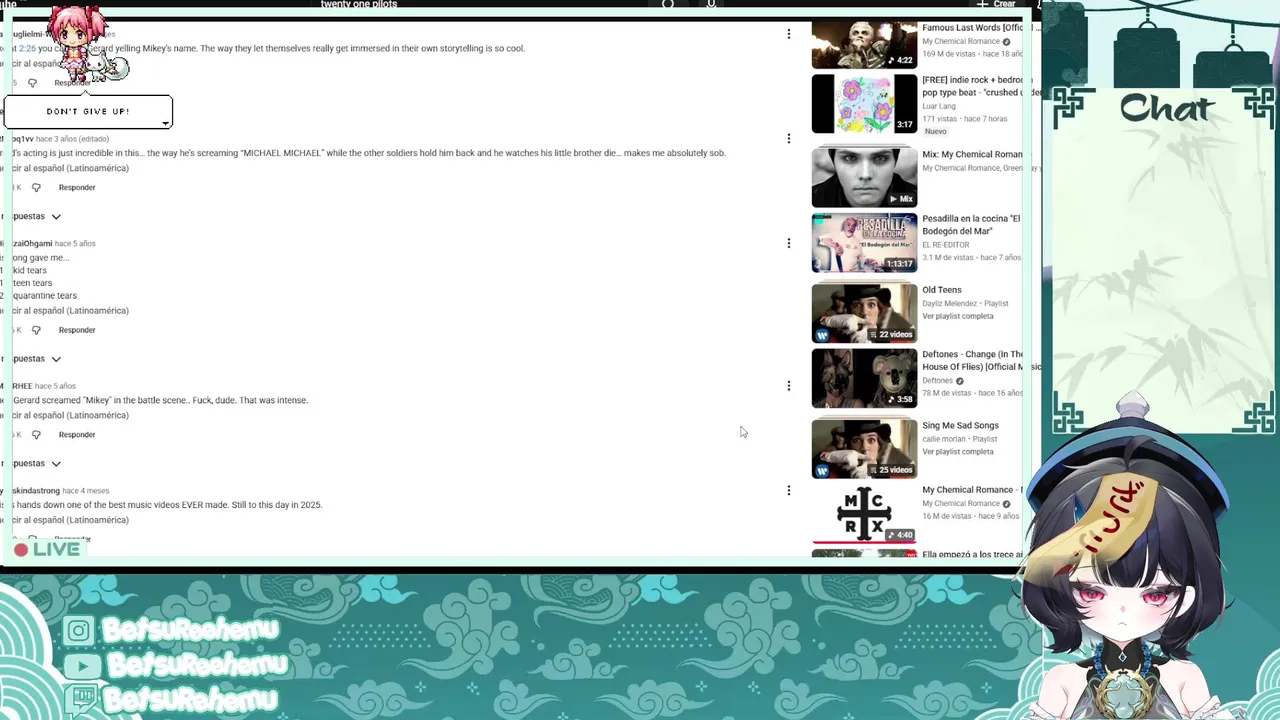Screen dimensions: 1280x720
Task: Dislike the Gerard yelling Mikey's name comment
Action: (32, 82)
